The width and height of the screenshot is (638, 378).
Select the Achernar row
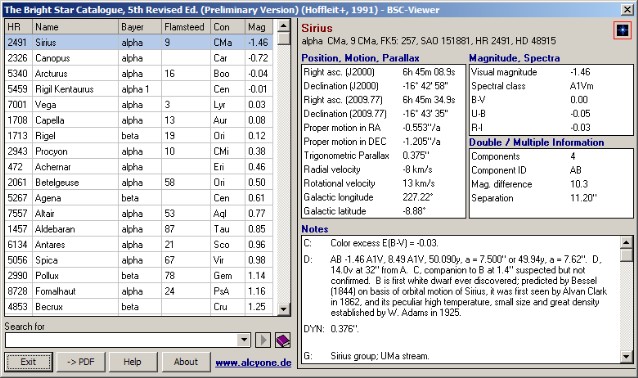139,167
